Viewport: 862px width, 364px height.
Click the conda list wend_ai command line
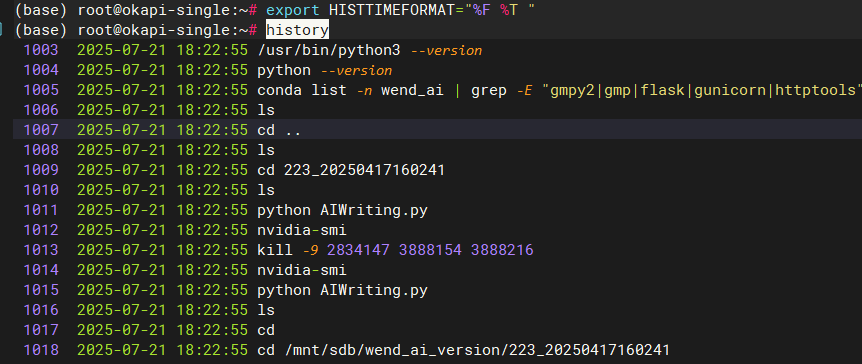pyautogui.click(x=559, y=90)
